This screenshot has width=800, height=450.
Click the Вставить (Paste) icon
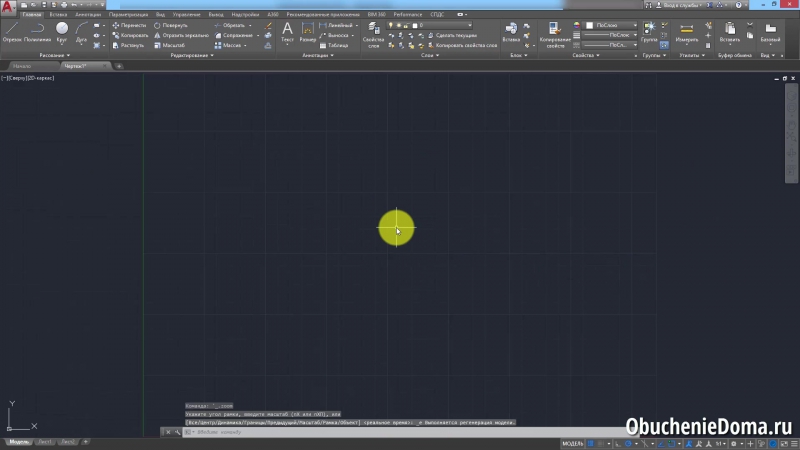click(x=730, y=32)
